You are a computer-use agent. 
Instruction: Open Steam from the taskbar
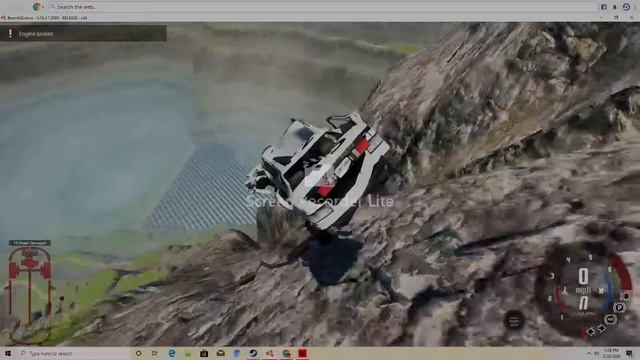253,353
